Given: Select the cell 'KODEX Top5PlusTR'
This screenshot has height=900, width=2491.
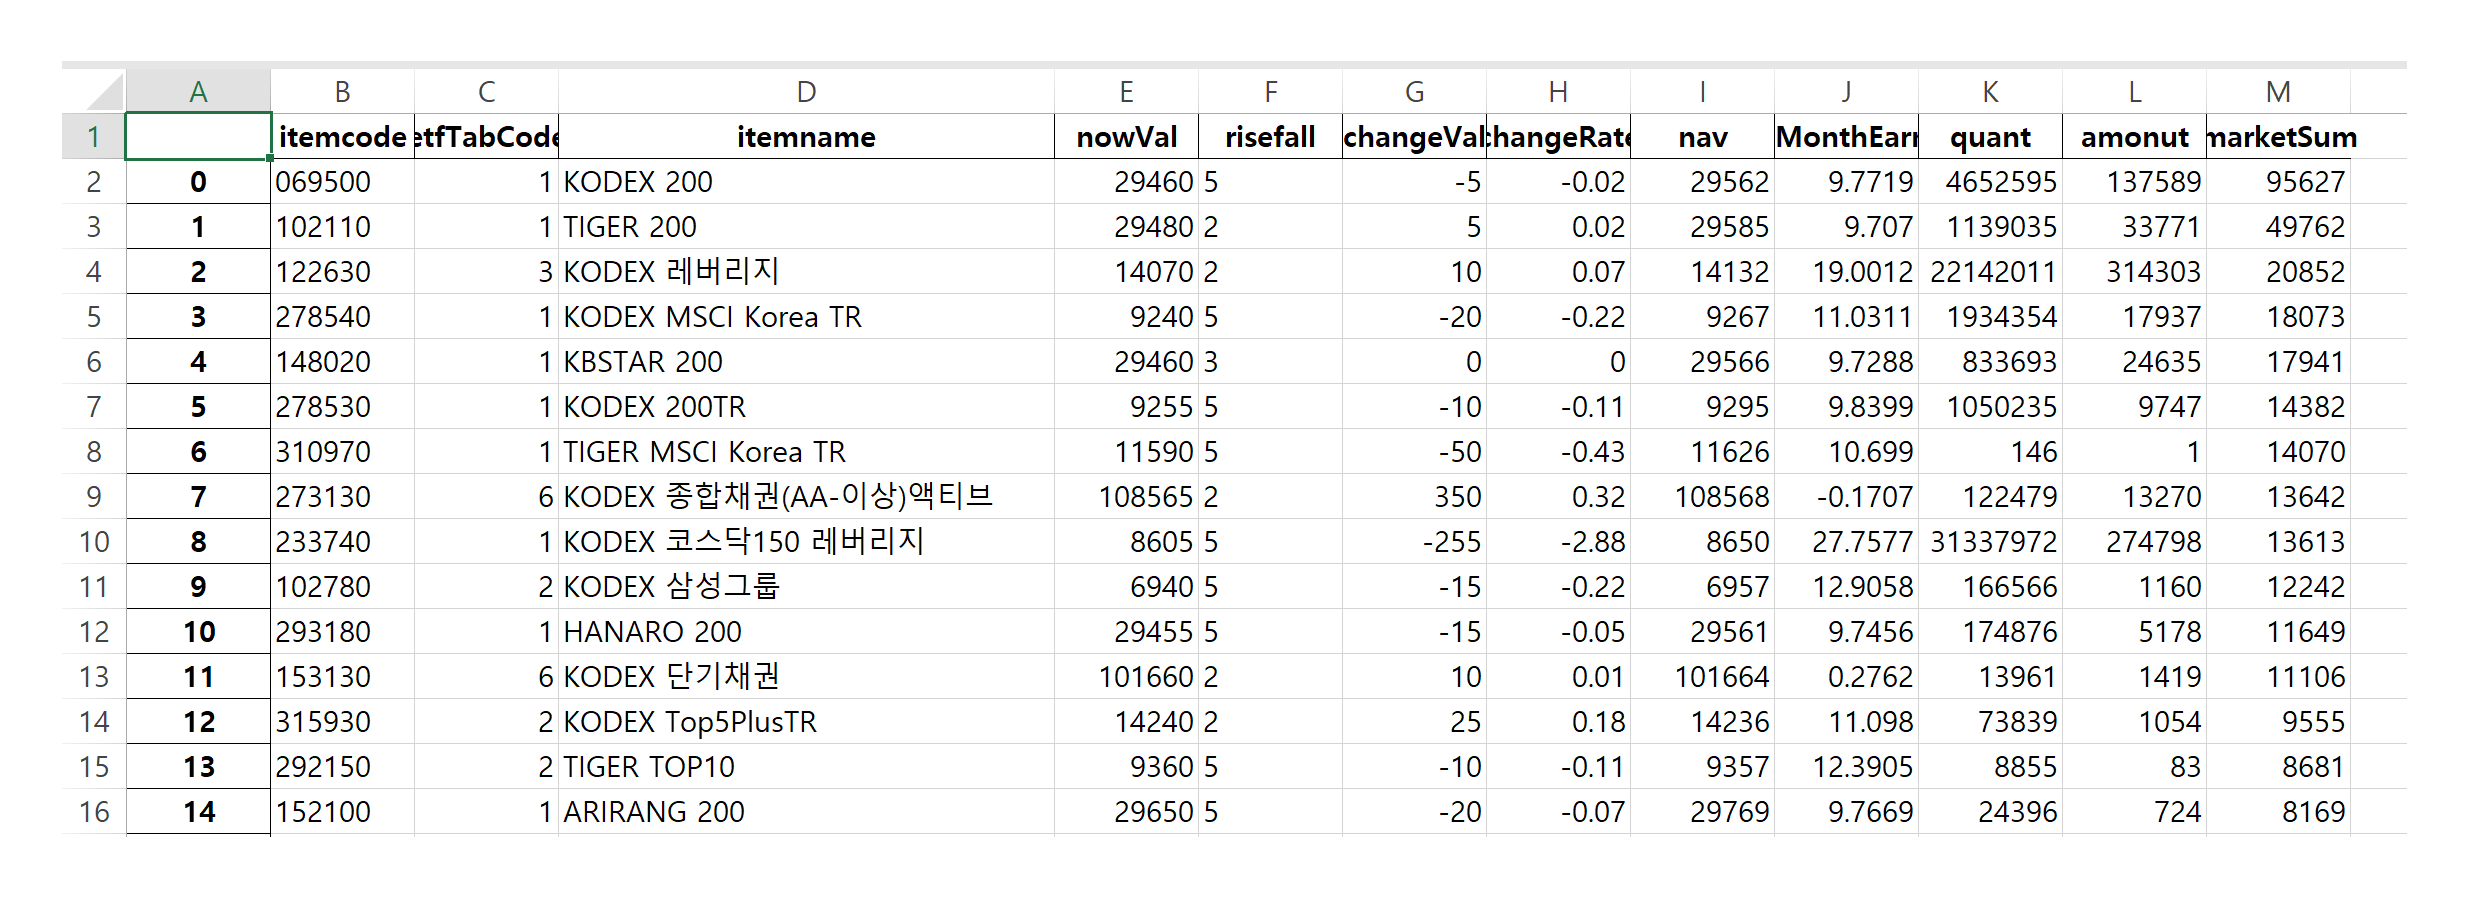Looking at the screenshot, I should pyautogui.click(x=806, y=722).
